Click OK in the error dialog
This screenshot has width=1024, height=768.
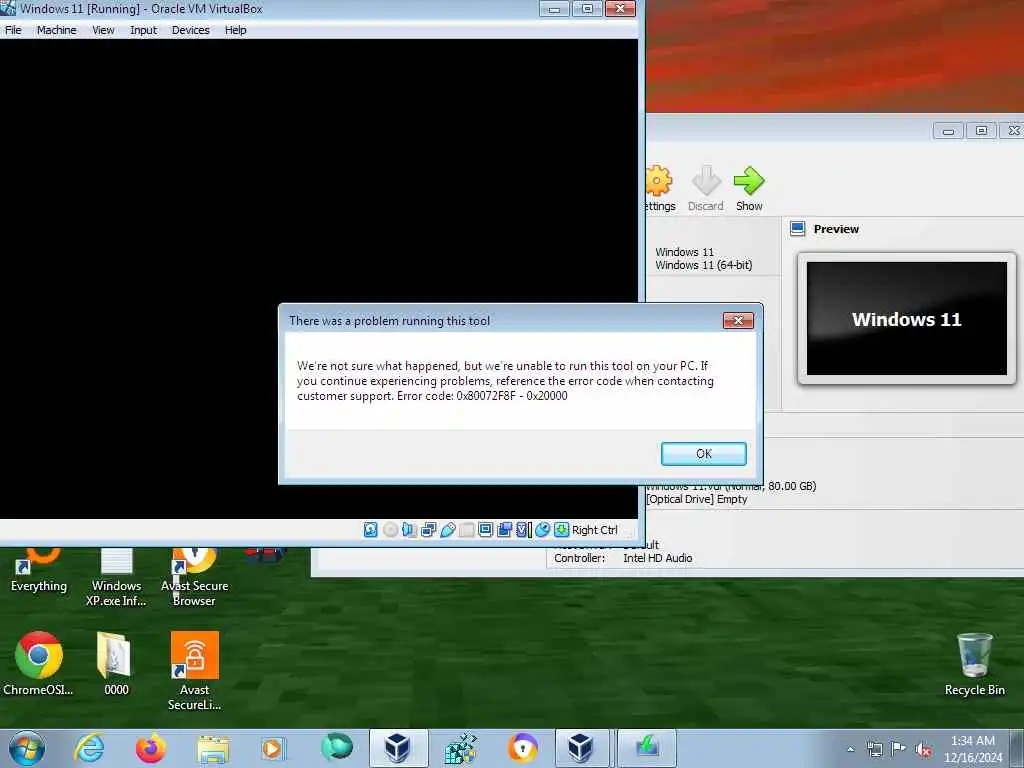tap(703, 454)
